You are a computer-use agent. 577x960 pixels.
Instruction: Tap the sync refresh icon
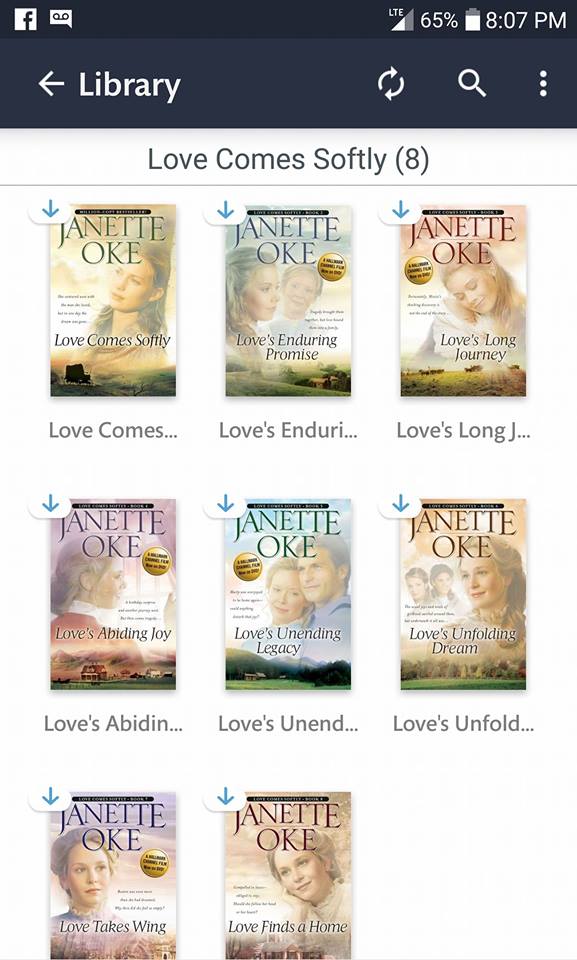(x=391, y=84)
